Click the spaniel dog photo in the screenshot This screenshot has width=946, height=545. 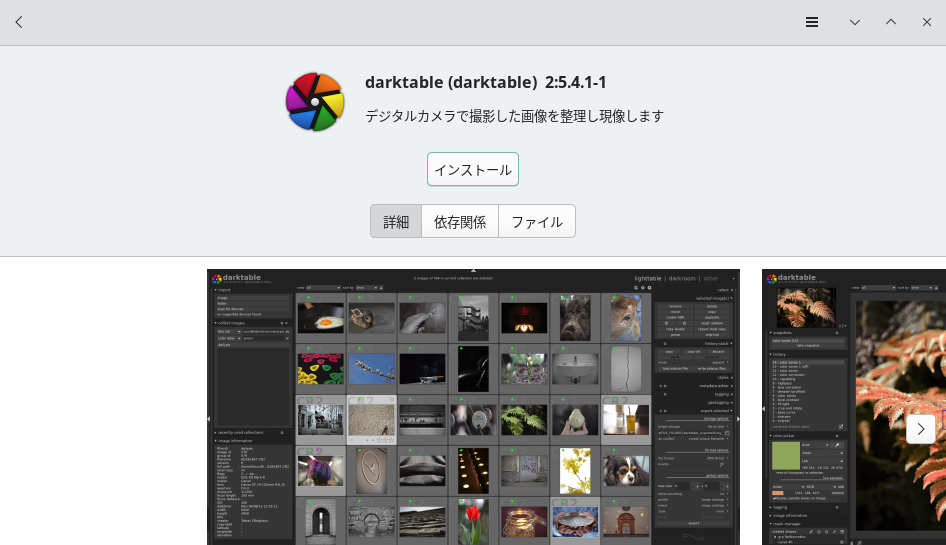coord(625,470)
